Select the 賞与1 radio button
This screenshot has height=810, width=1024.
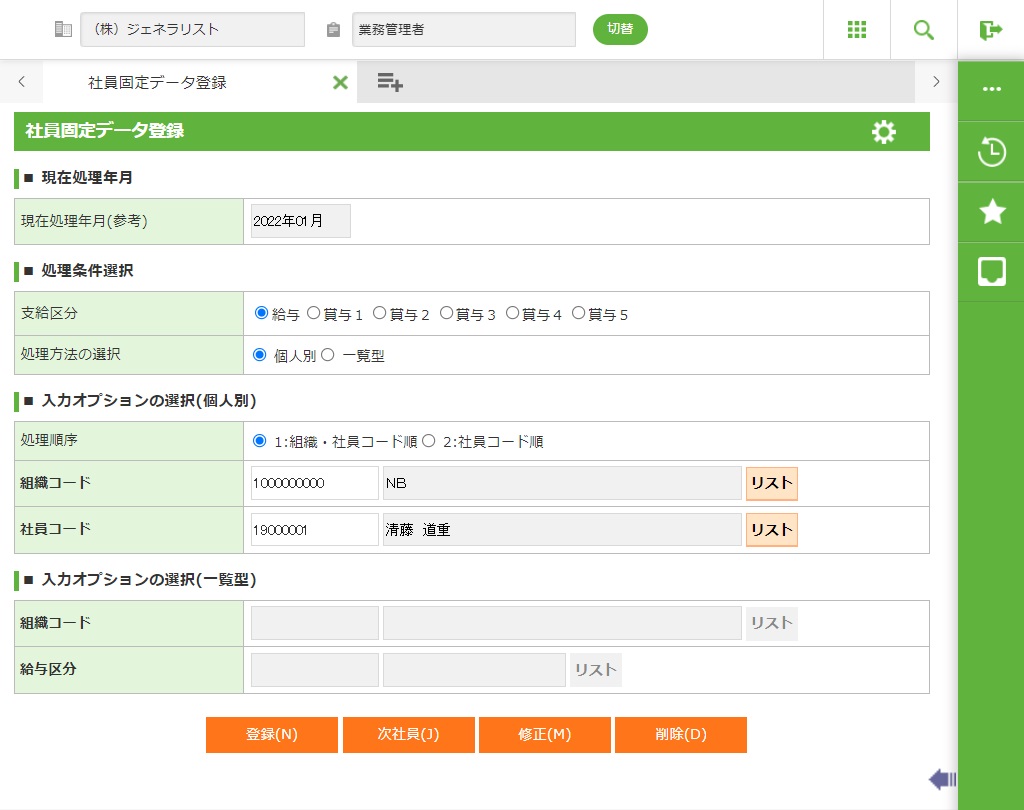pyautogui.click(x=314, y=313)
